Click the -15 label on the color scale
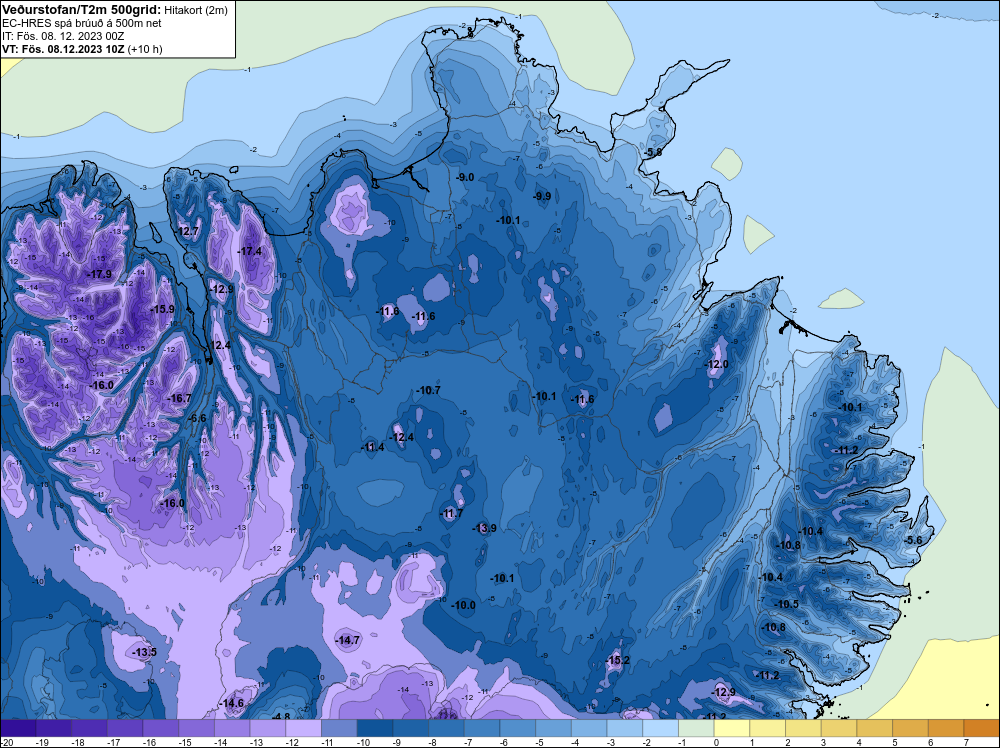 185,742
